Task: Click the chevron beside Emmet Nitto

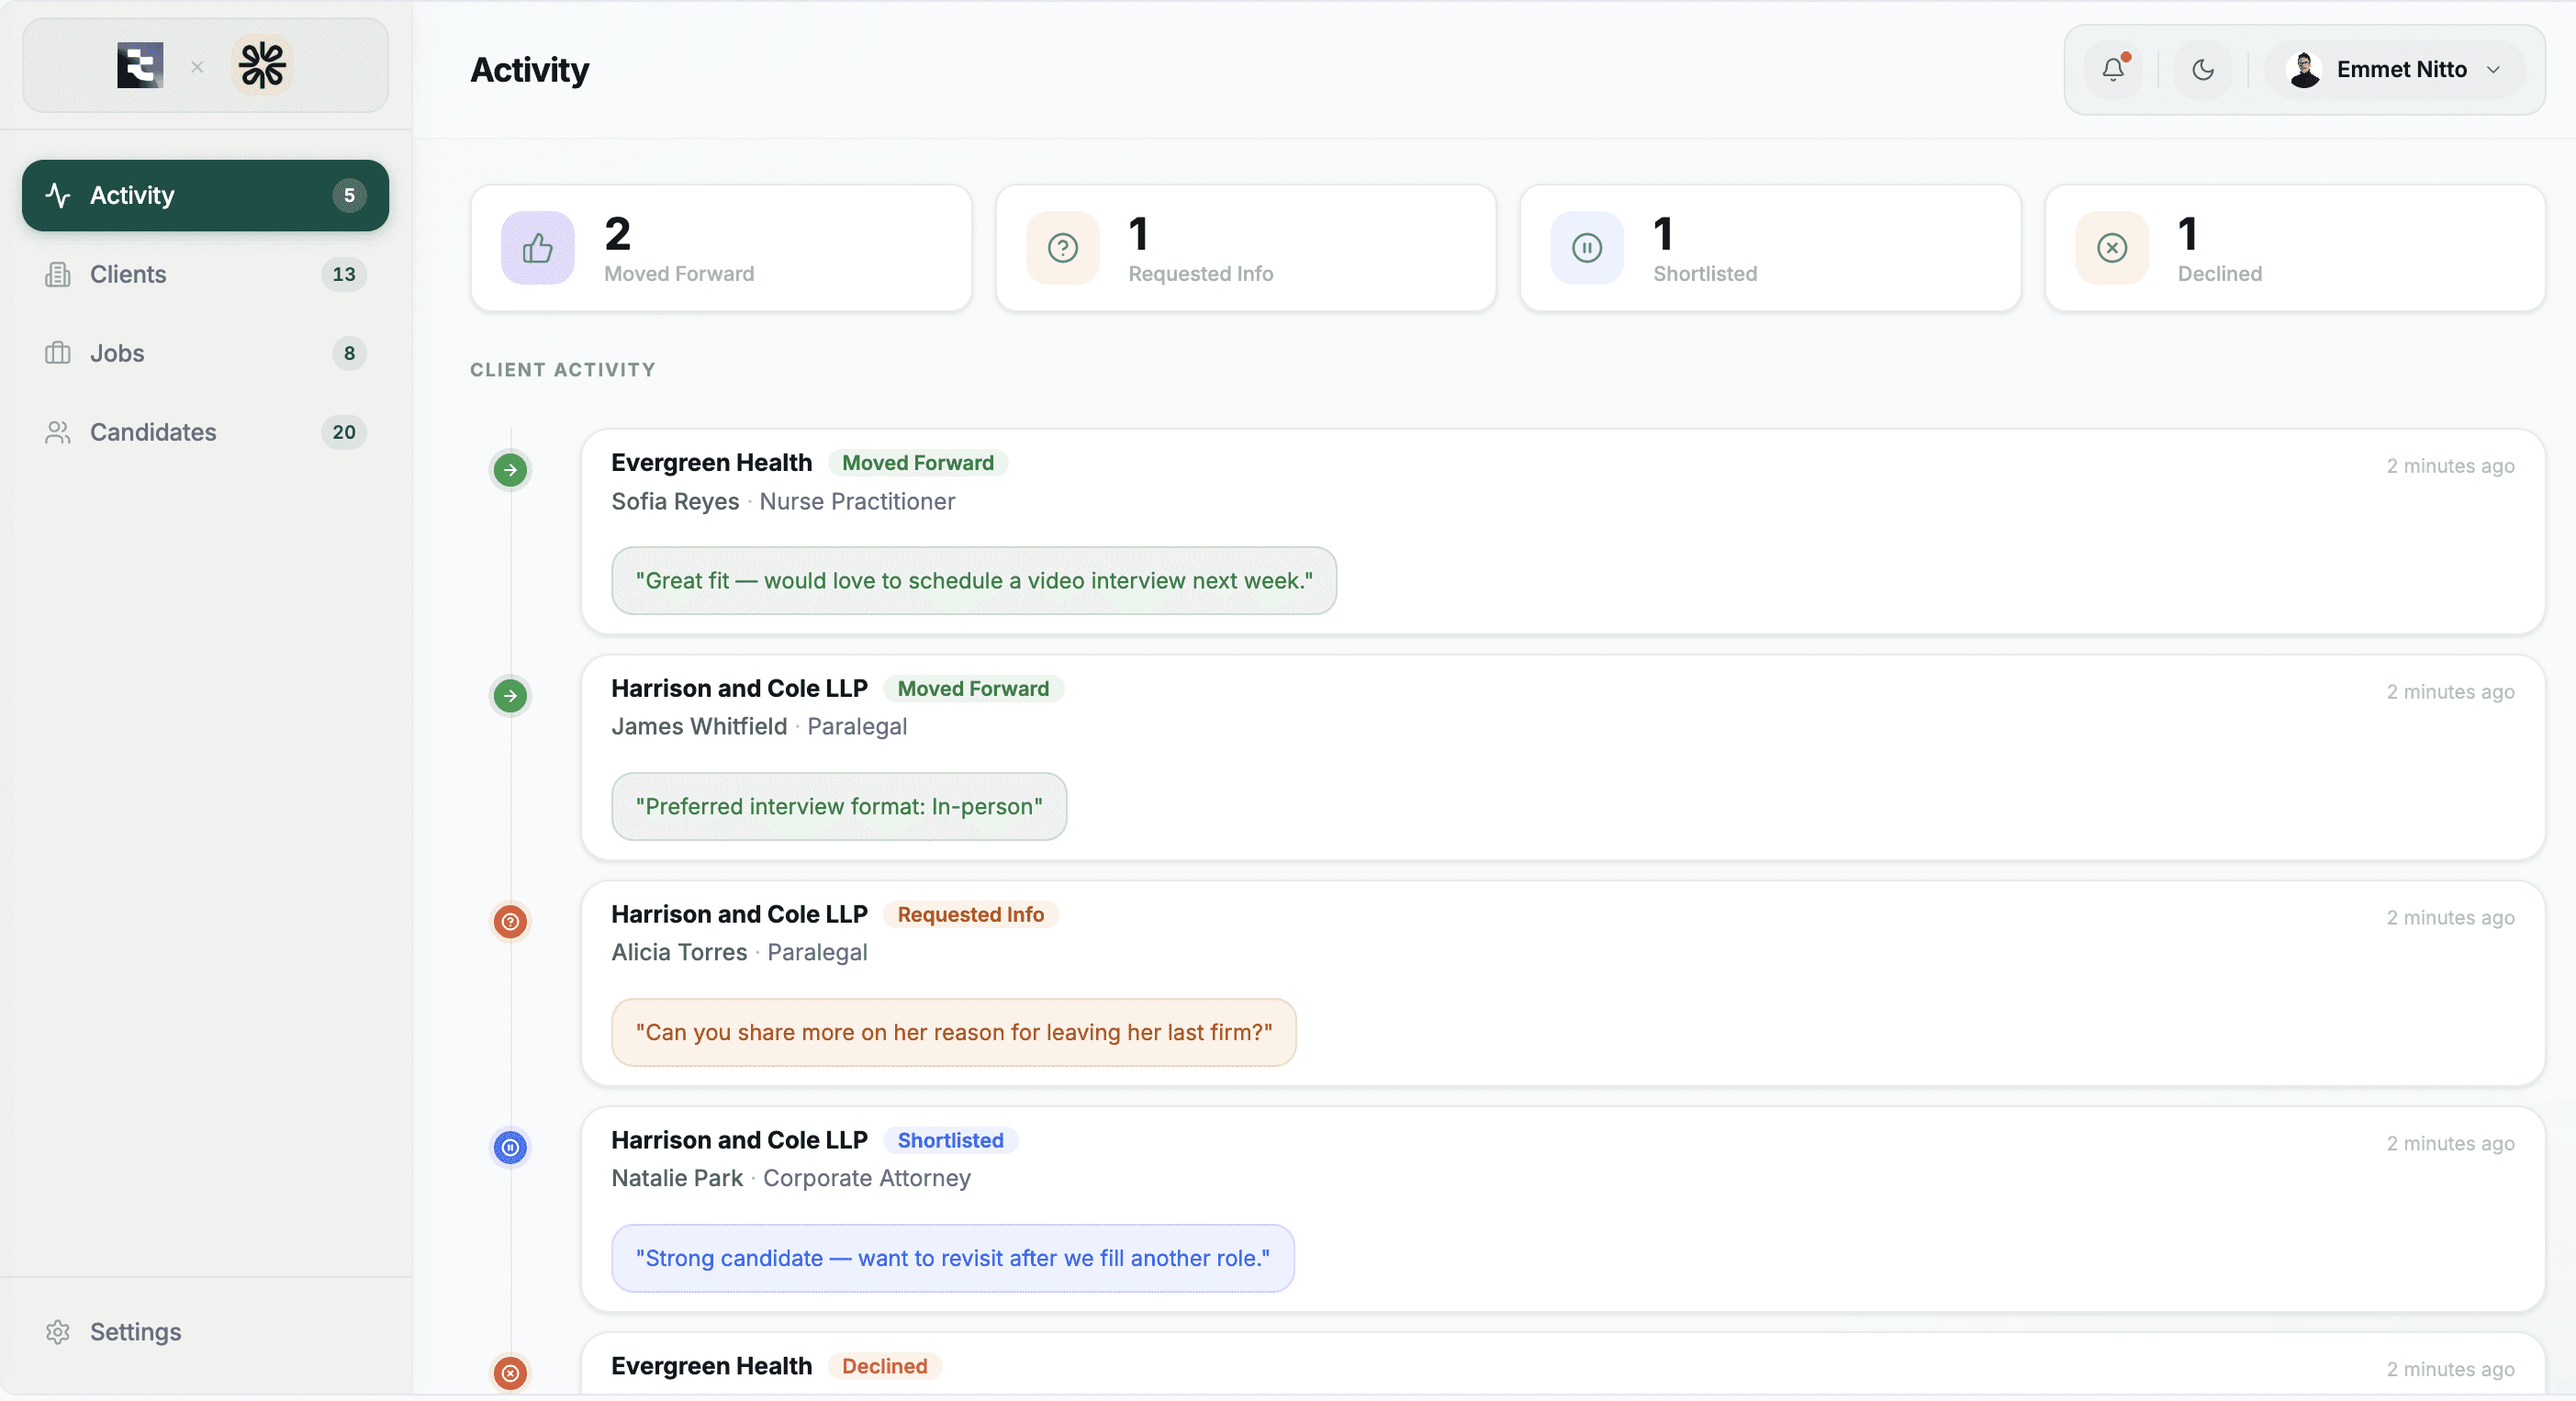Action: [x=2493, y=69]
